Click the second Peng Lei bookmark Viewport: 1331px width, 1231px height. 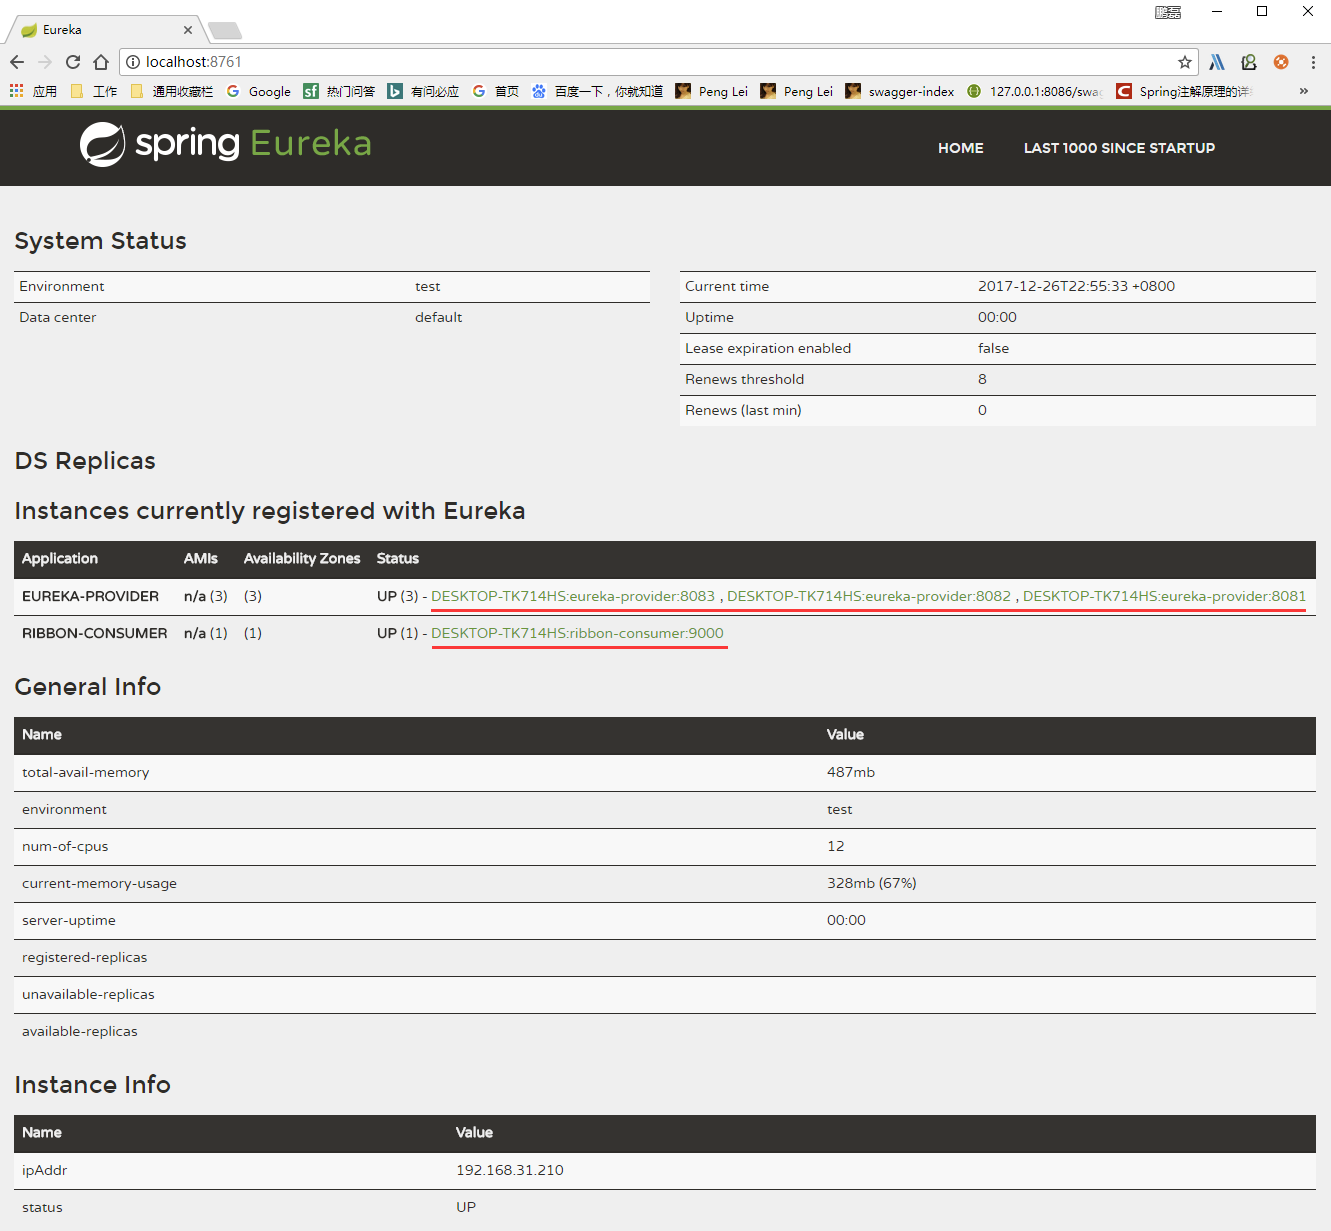pyautogui.click(x=797, y=91)
